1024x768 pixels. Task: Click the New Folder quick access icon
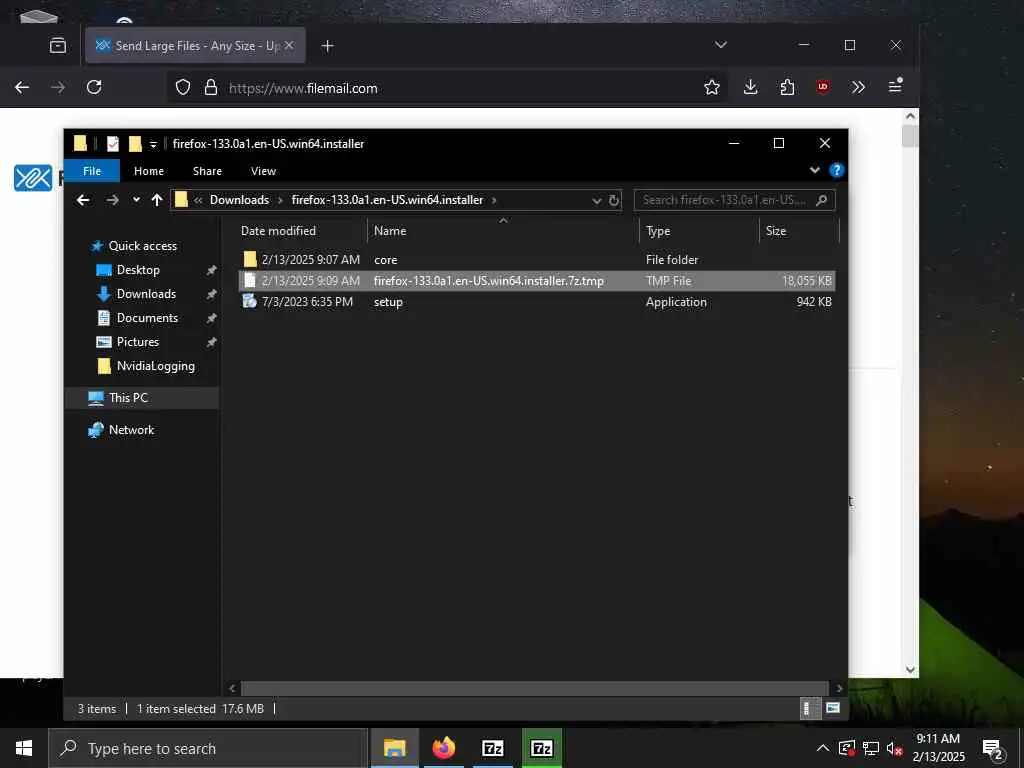pyautogui.click(x=135, y=144)
